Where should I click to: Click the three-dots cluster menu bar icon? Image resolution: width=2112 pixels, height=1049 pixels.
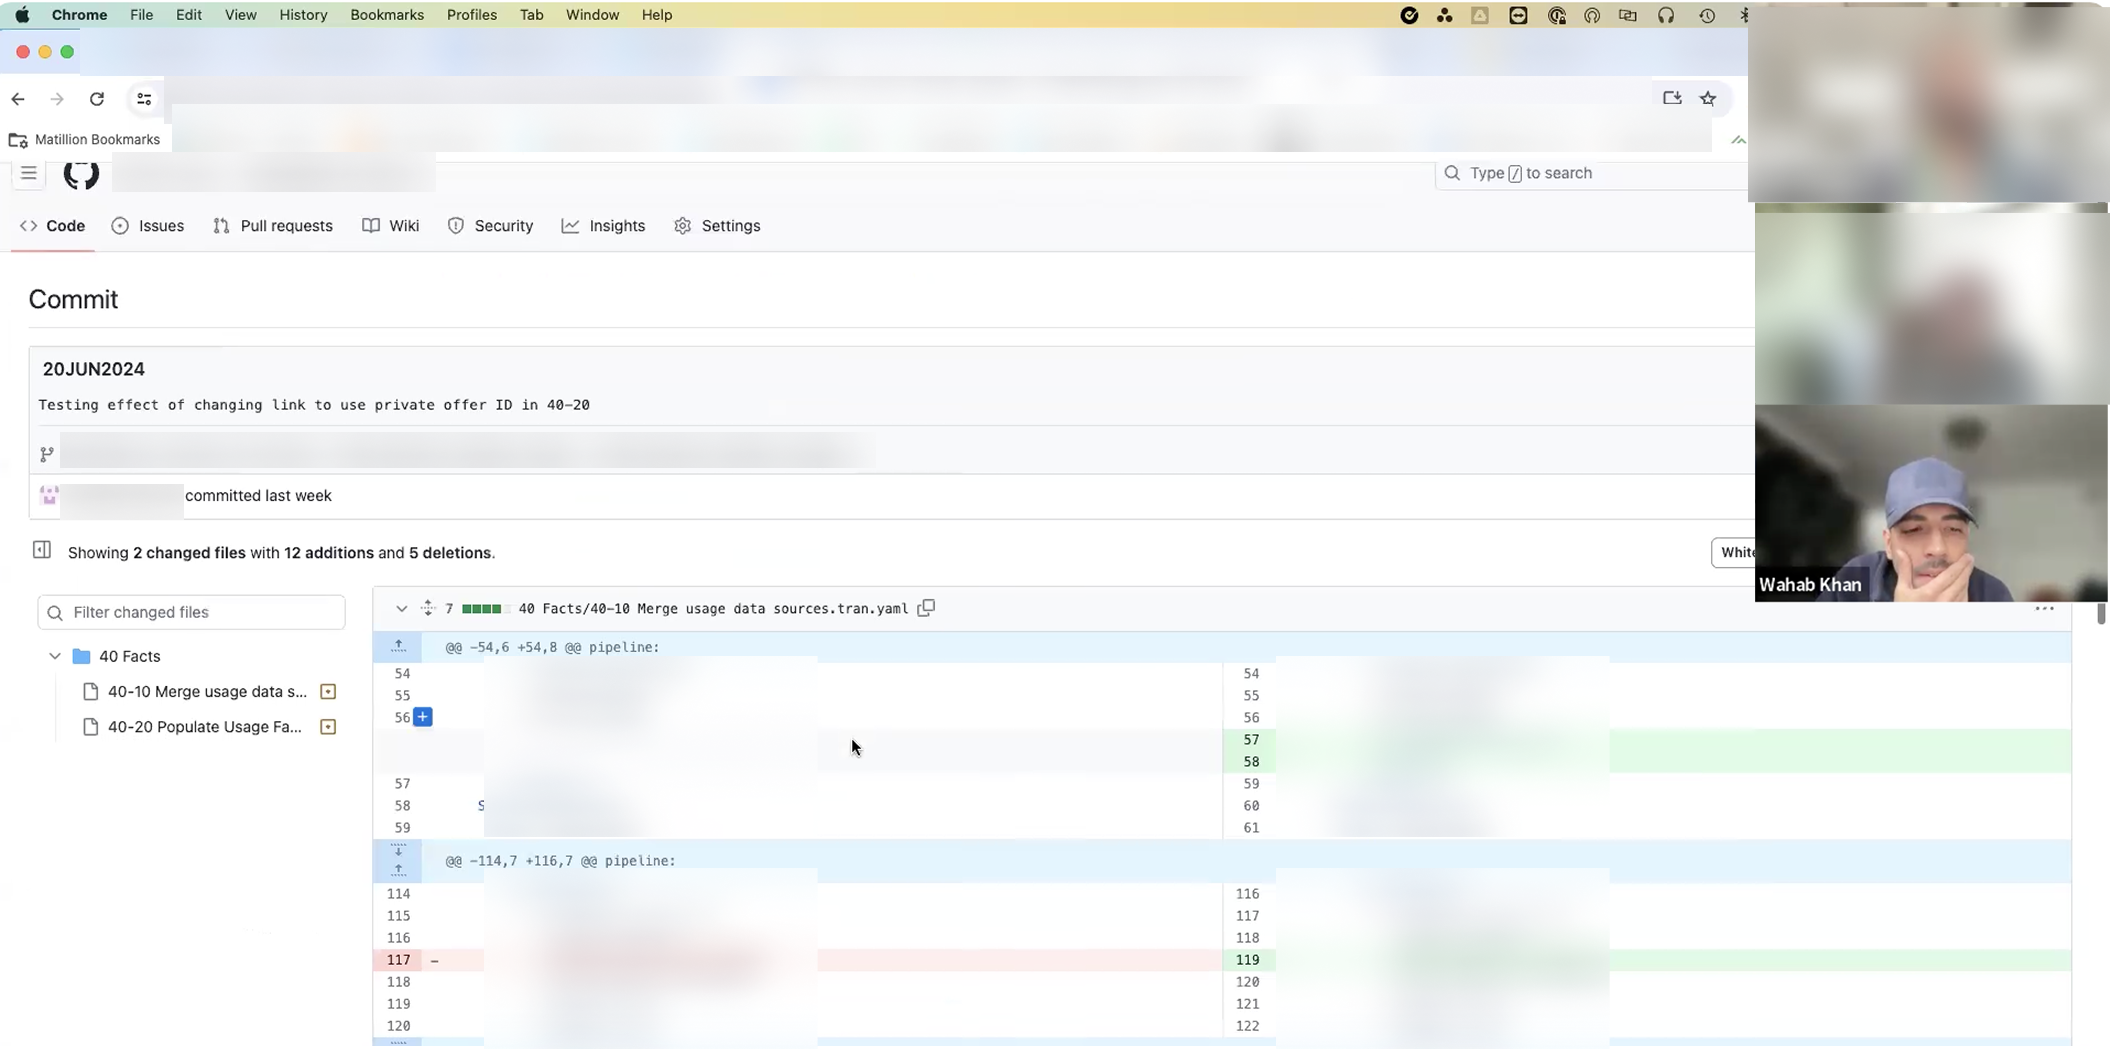coord(1444,15)
